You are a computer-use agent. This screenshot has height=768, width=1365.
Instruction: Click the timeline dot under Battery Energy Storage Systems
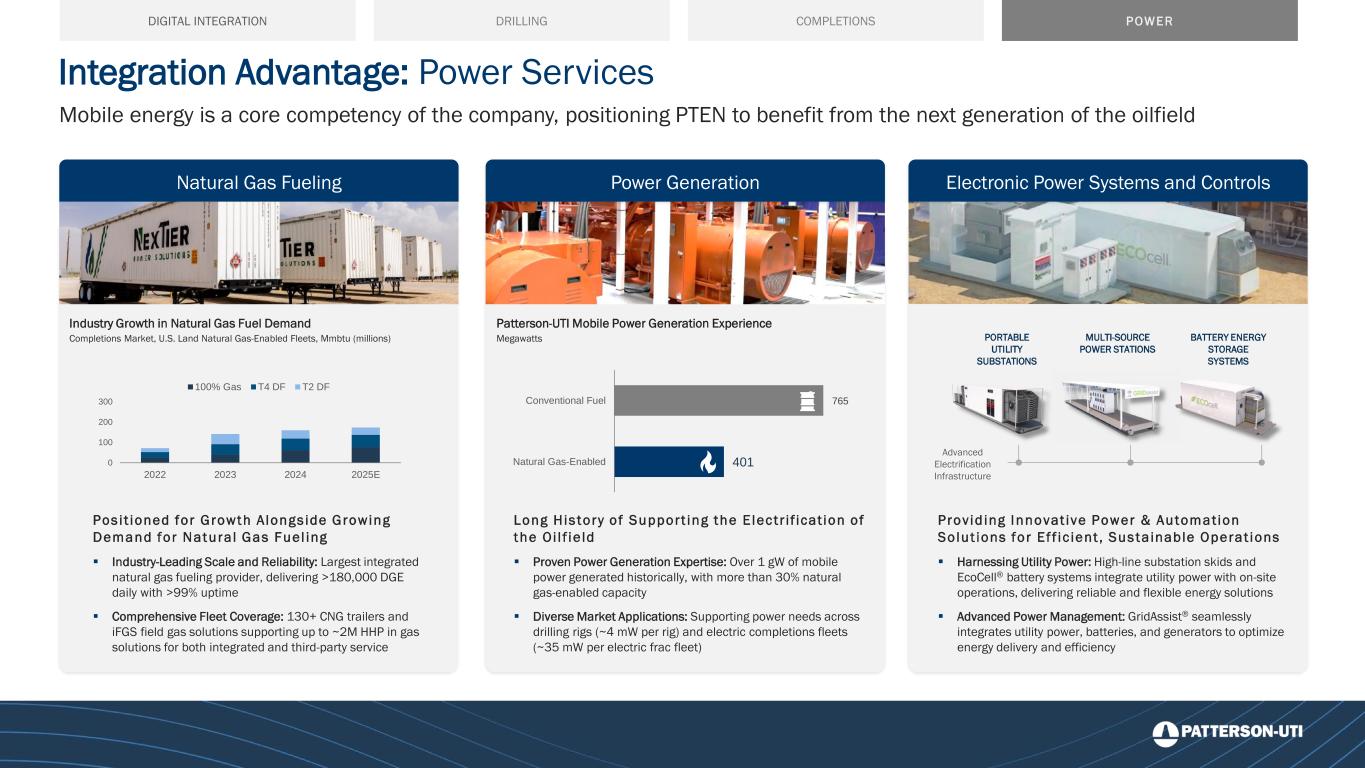point(1262,462)
